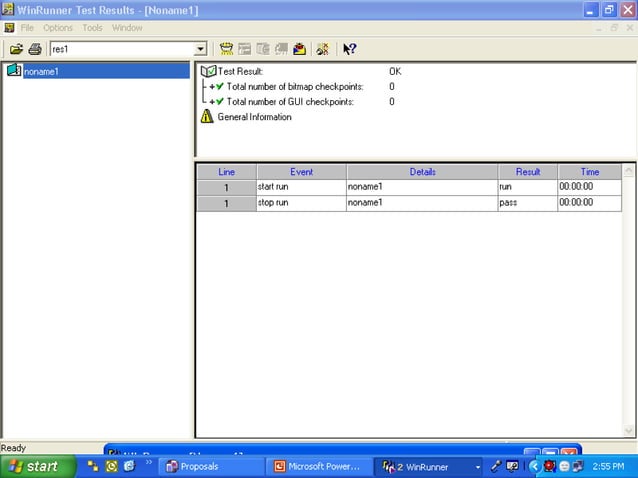638x478 pixels.
Task: Click the OK test result value
Action: point(395,72)
